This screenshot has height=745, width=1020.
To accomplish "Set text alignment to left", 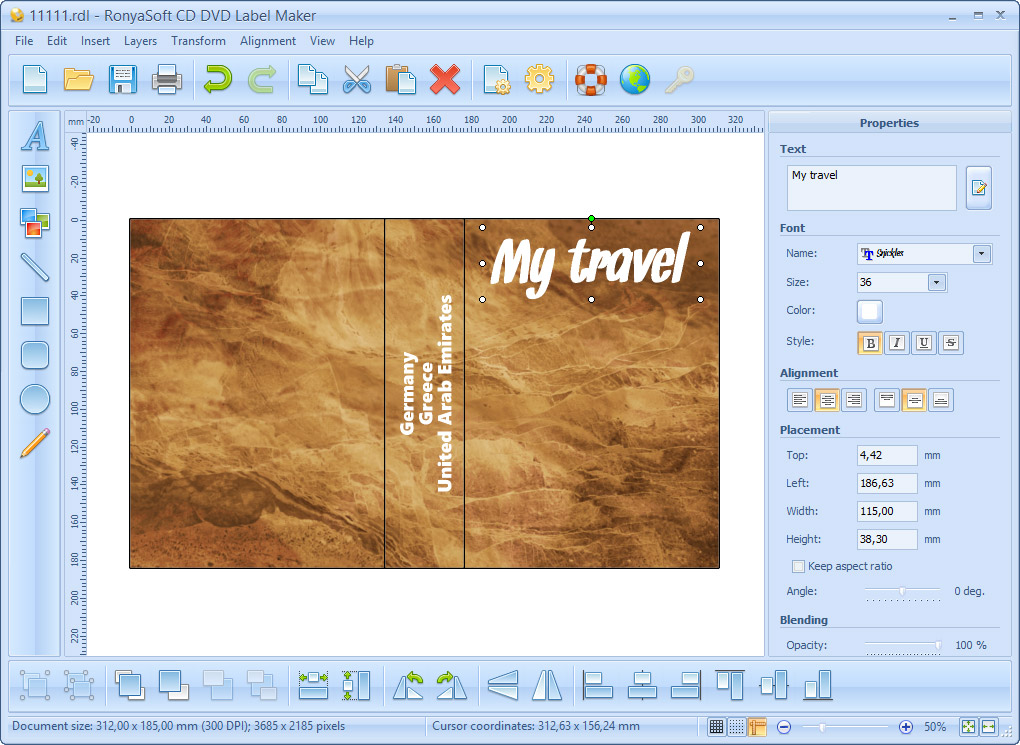I will click(800, 400).
